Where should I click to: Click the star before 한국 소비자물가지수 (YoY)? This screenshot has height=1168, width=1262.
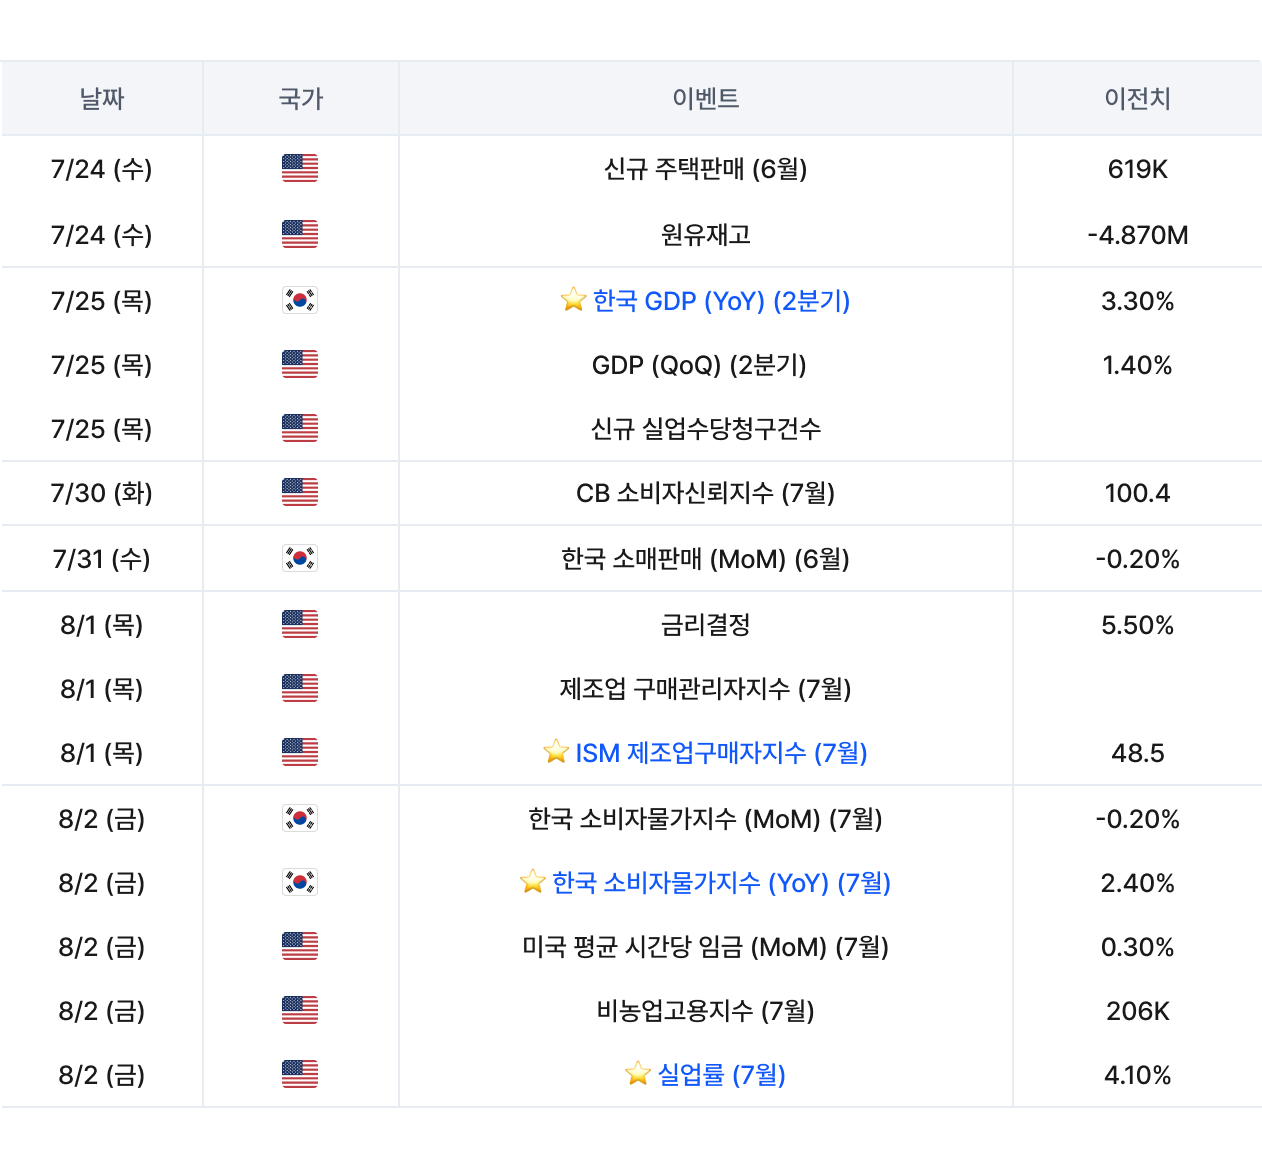coord(533,882)
